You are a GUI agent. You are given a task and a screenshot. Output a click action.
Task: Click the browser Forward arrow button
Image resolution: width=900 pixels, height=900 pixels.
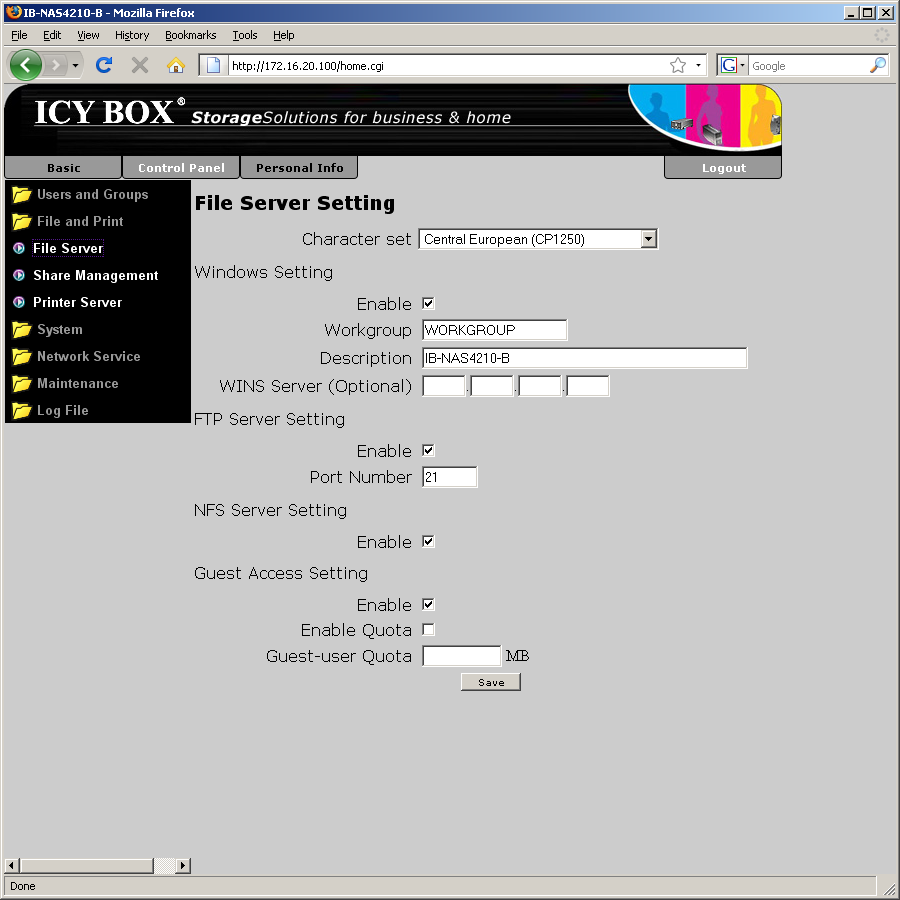coord(55,65)
